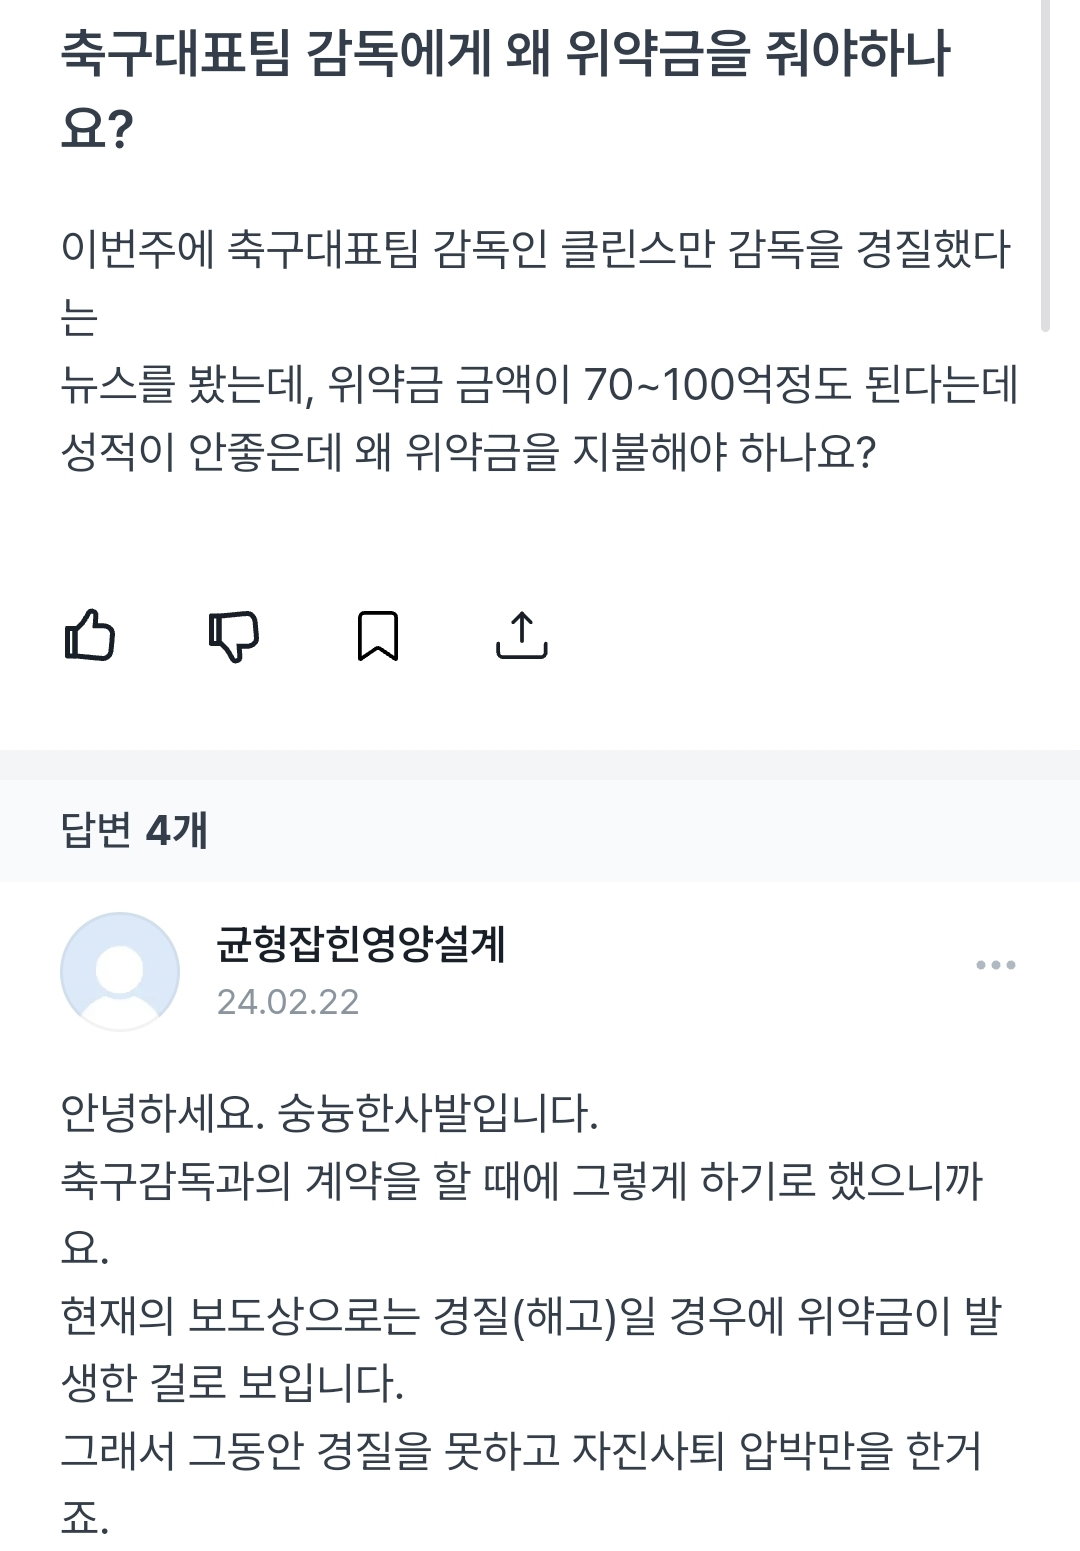Click the line with 위약금 금액이 70~100억
Screen dimensions: 1080x1551
tap(539, 385)
